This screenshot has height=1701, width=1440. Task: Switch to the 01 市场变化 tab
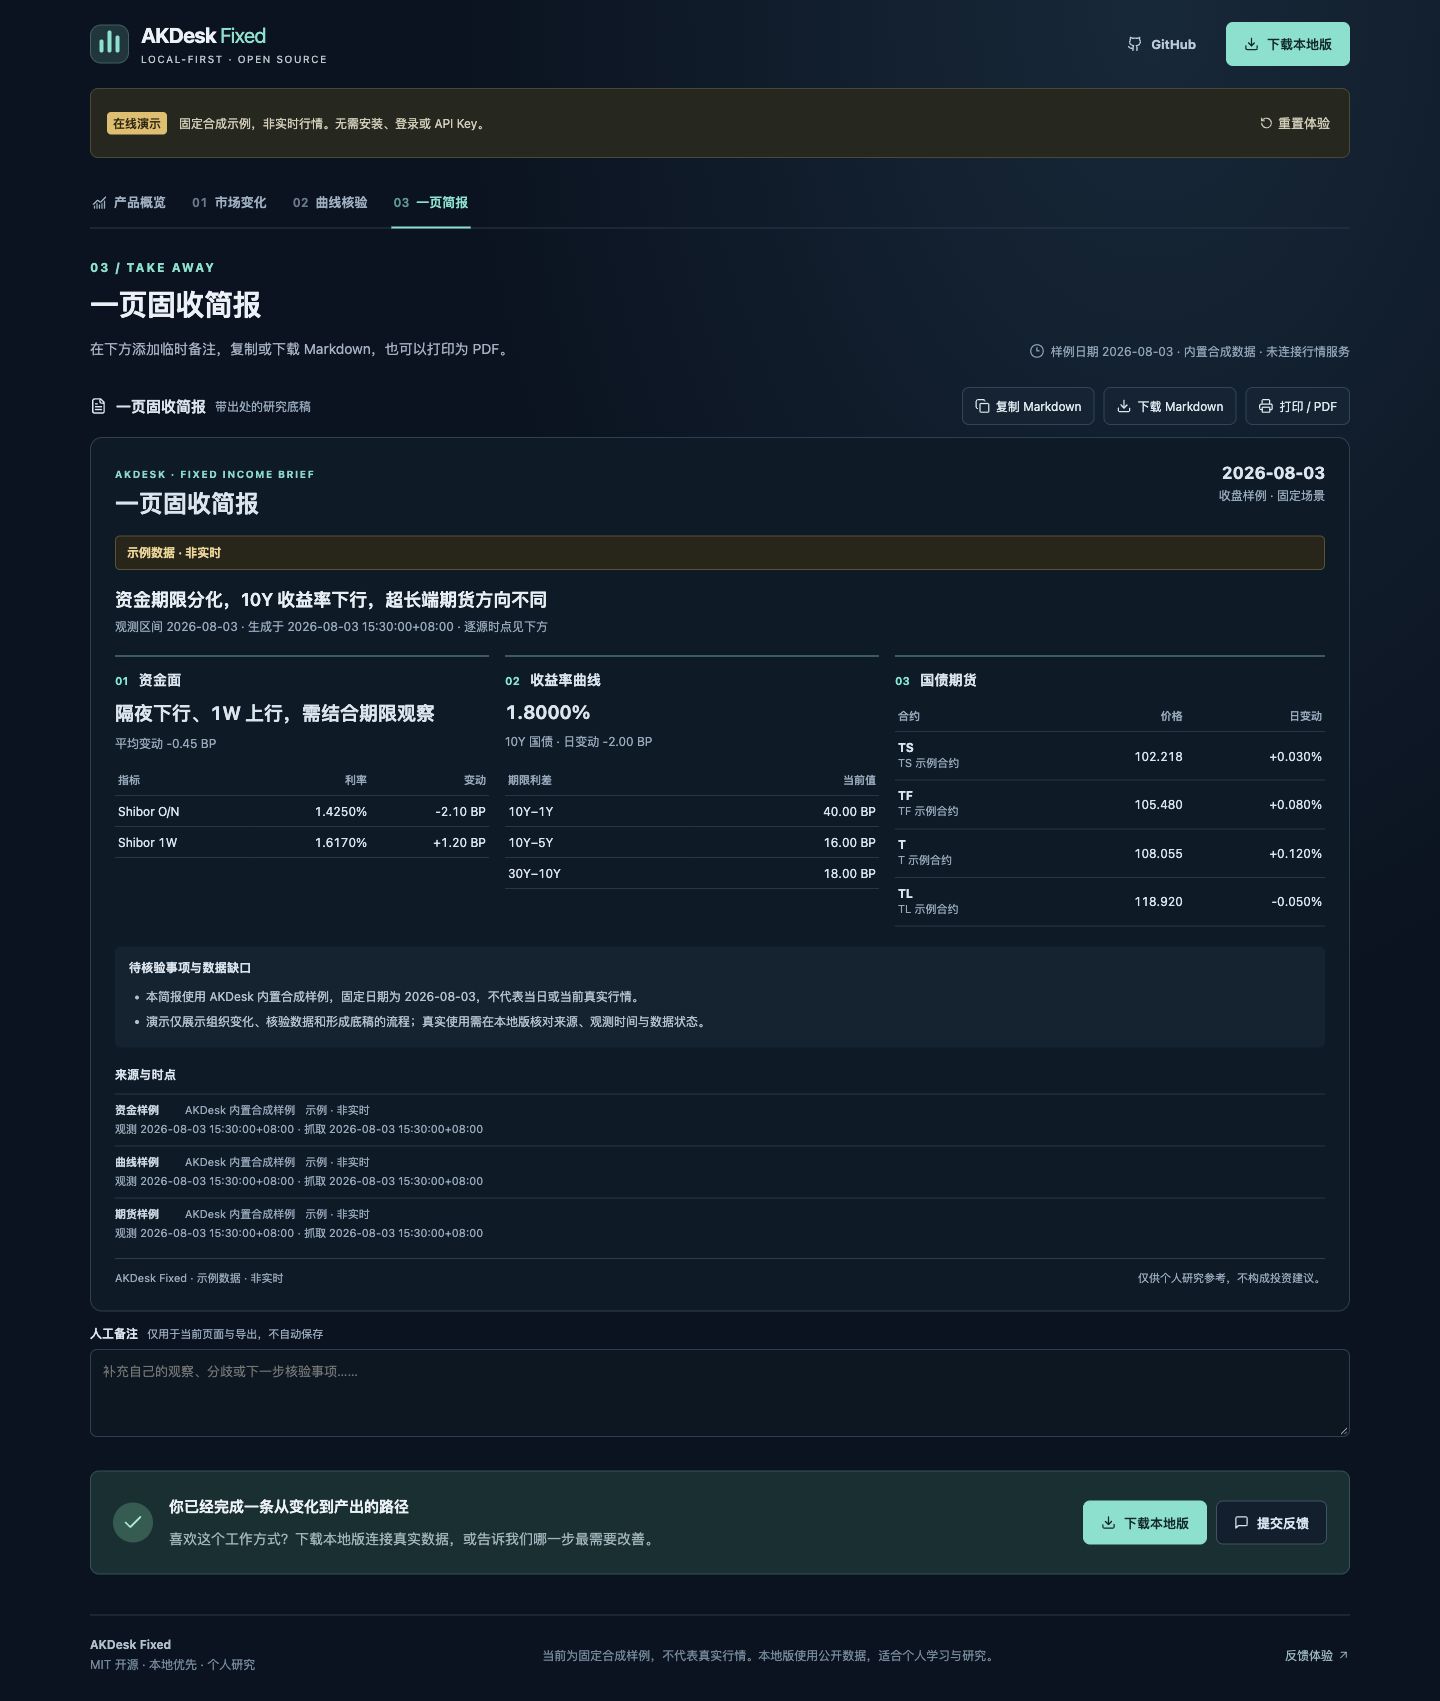[229, 202]
